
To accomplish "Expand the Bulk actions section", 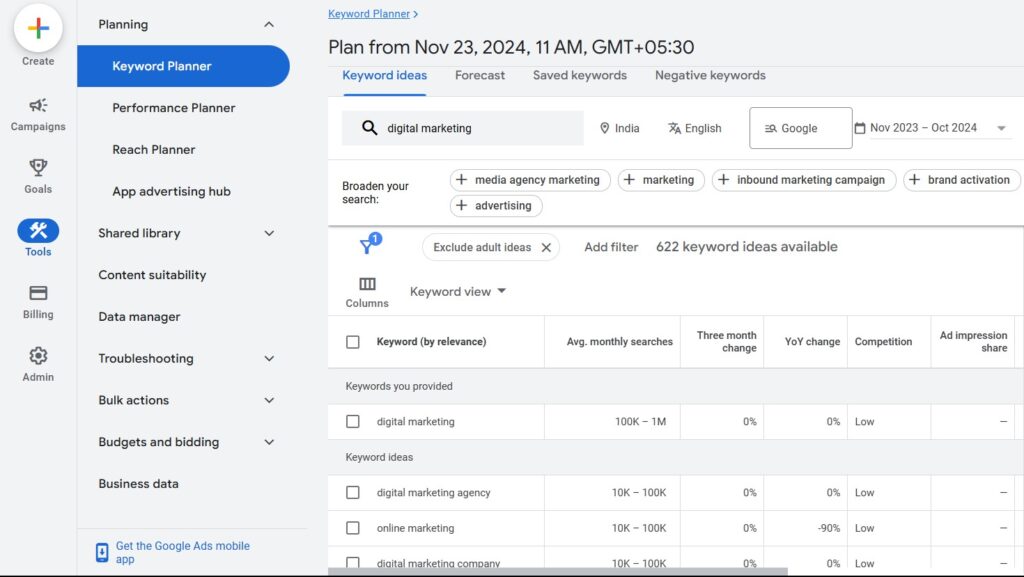I will pos(268,400).
